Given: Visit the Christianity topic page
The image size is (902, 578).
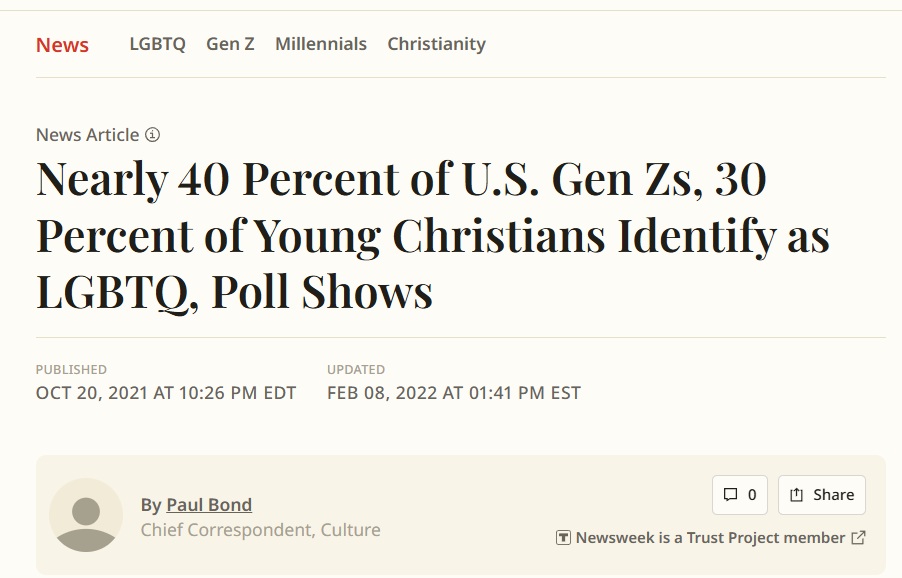Looking at the screenshot, I should point(437,44).
